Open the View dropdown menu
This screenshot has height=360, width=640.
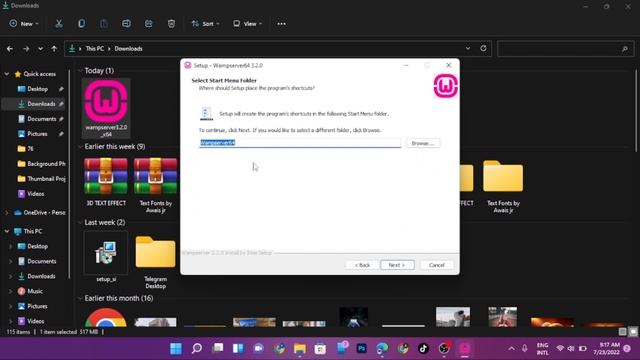(x=247, y=24)
